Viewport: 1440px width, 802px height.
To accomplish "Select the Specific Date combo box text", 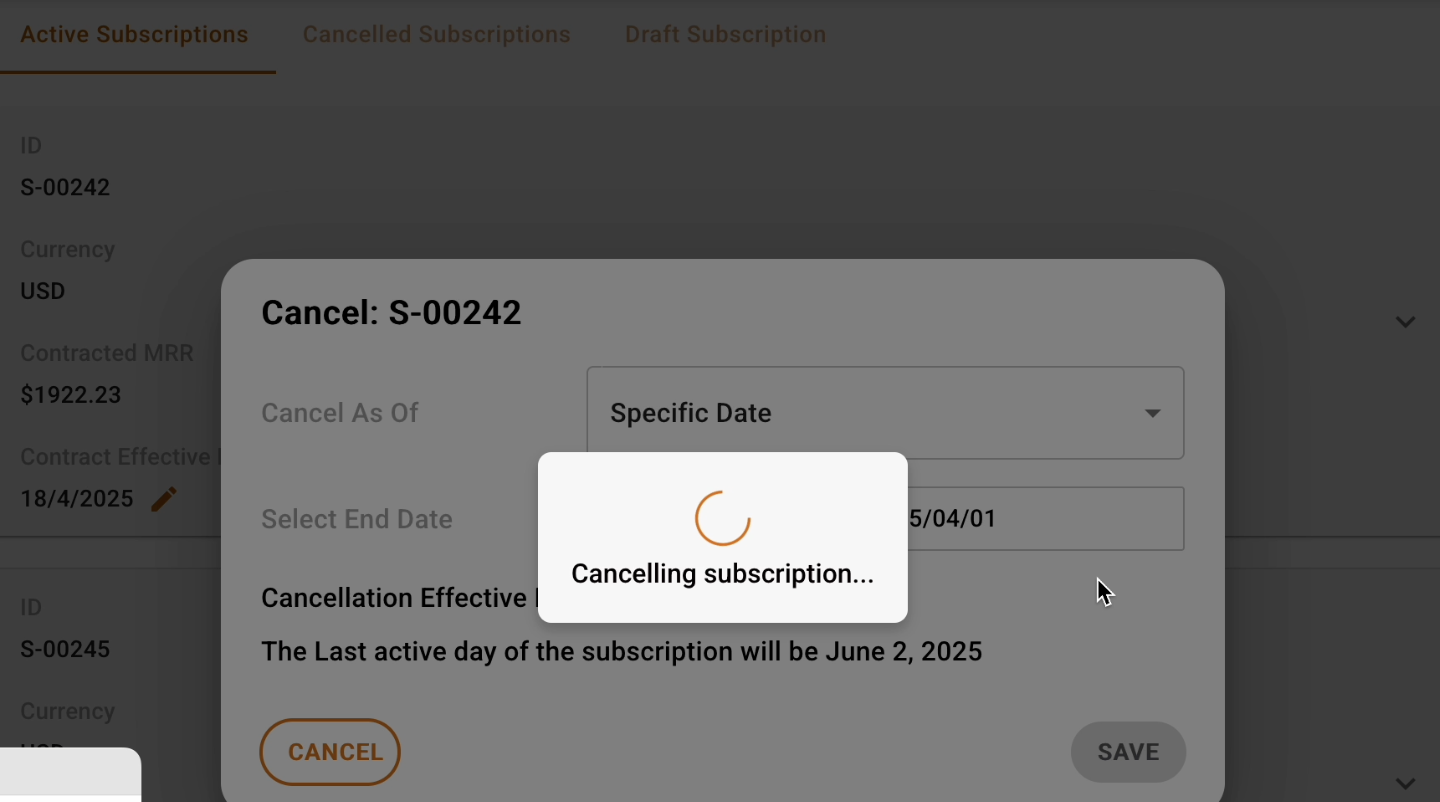I will pyautogui.click(x=691, y=413).
